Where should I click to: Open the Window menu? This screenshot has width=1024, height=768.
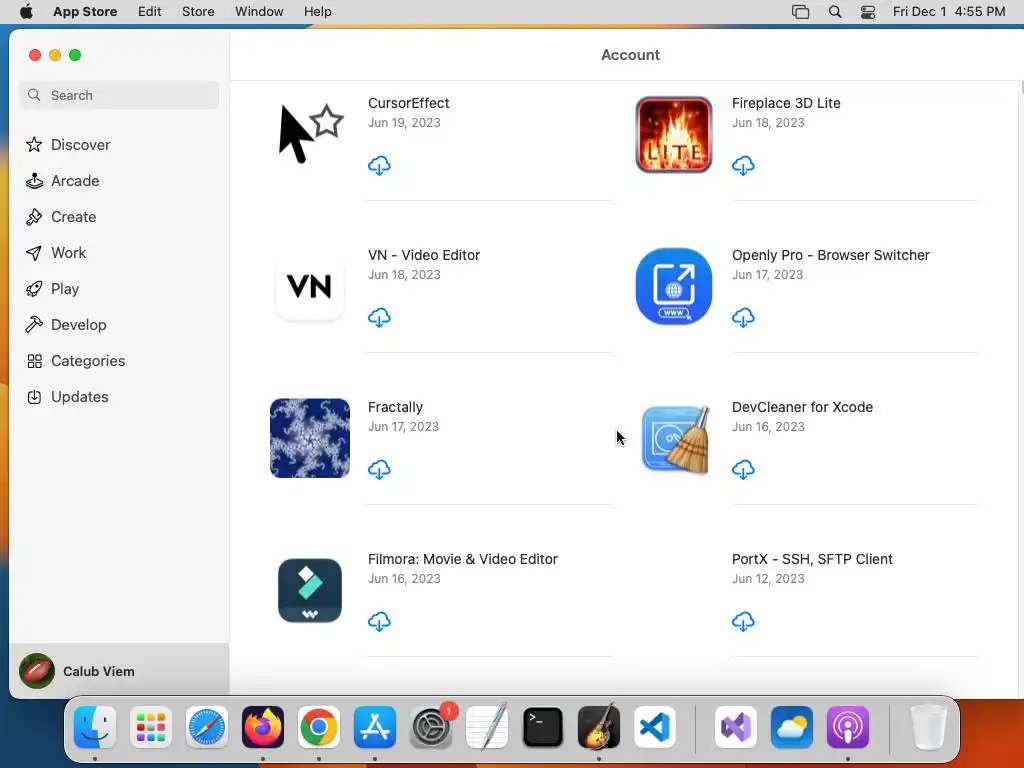[x=259, y=12]
